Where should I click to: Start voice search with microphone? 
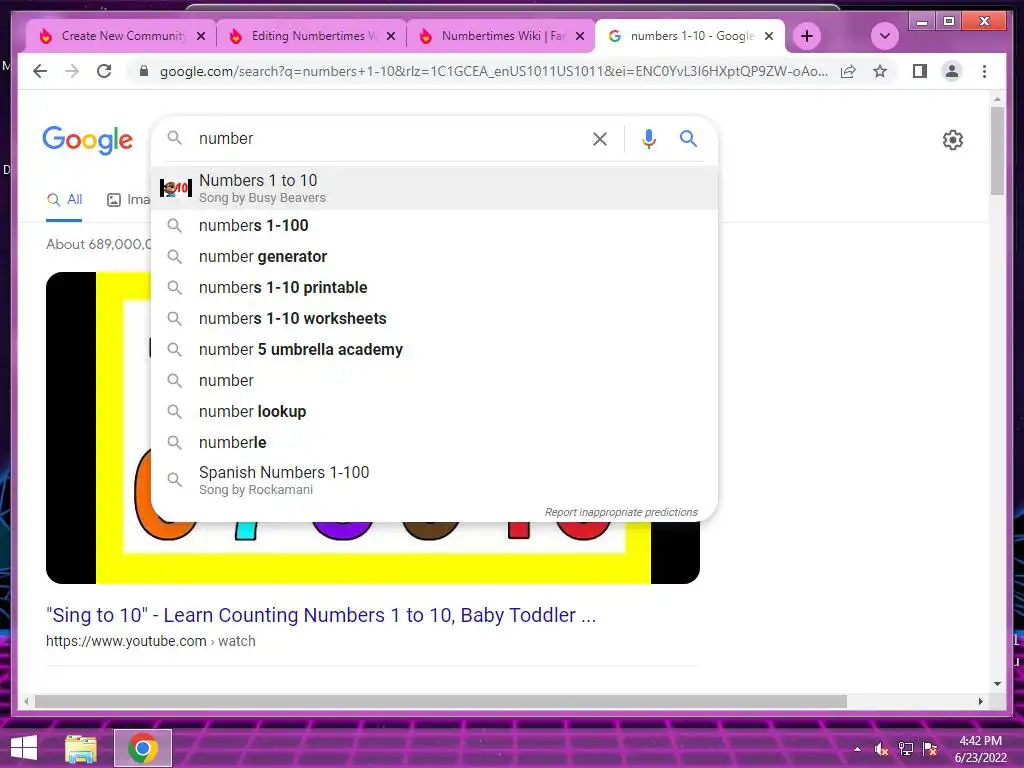tap(648, 138)
